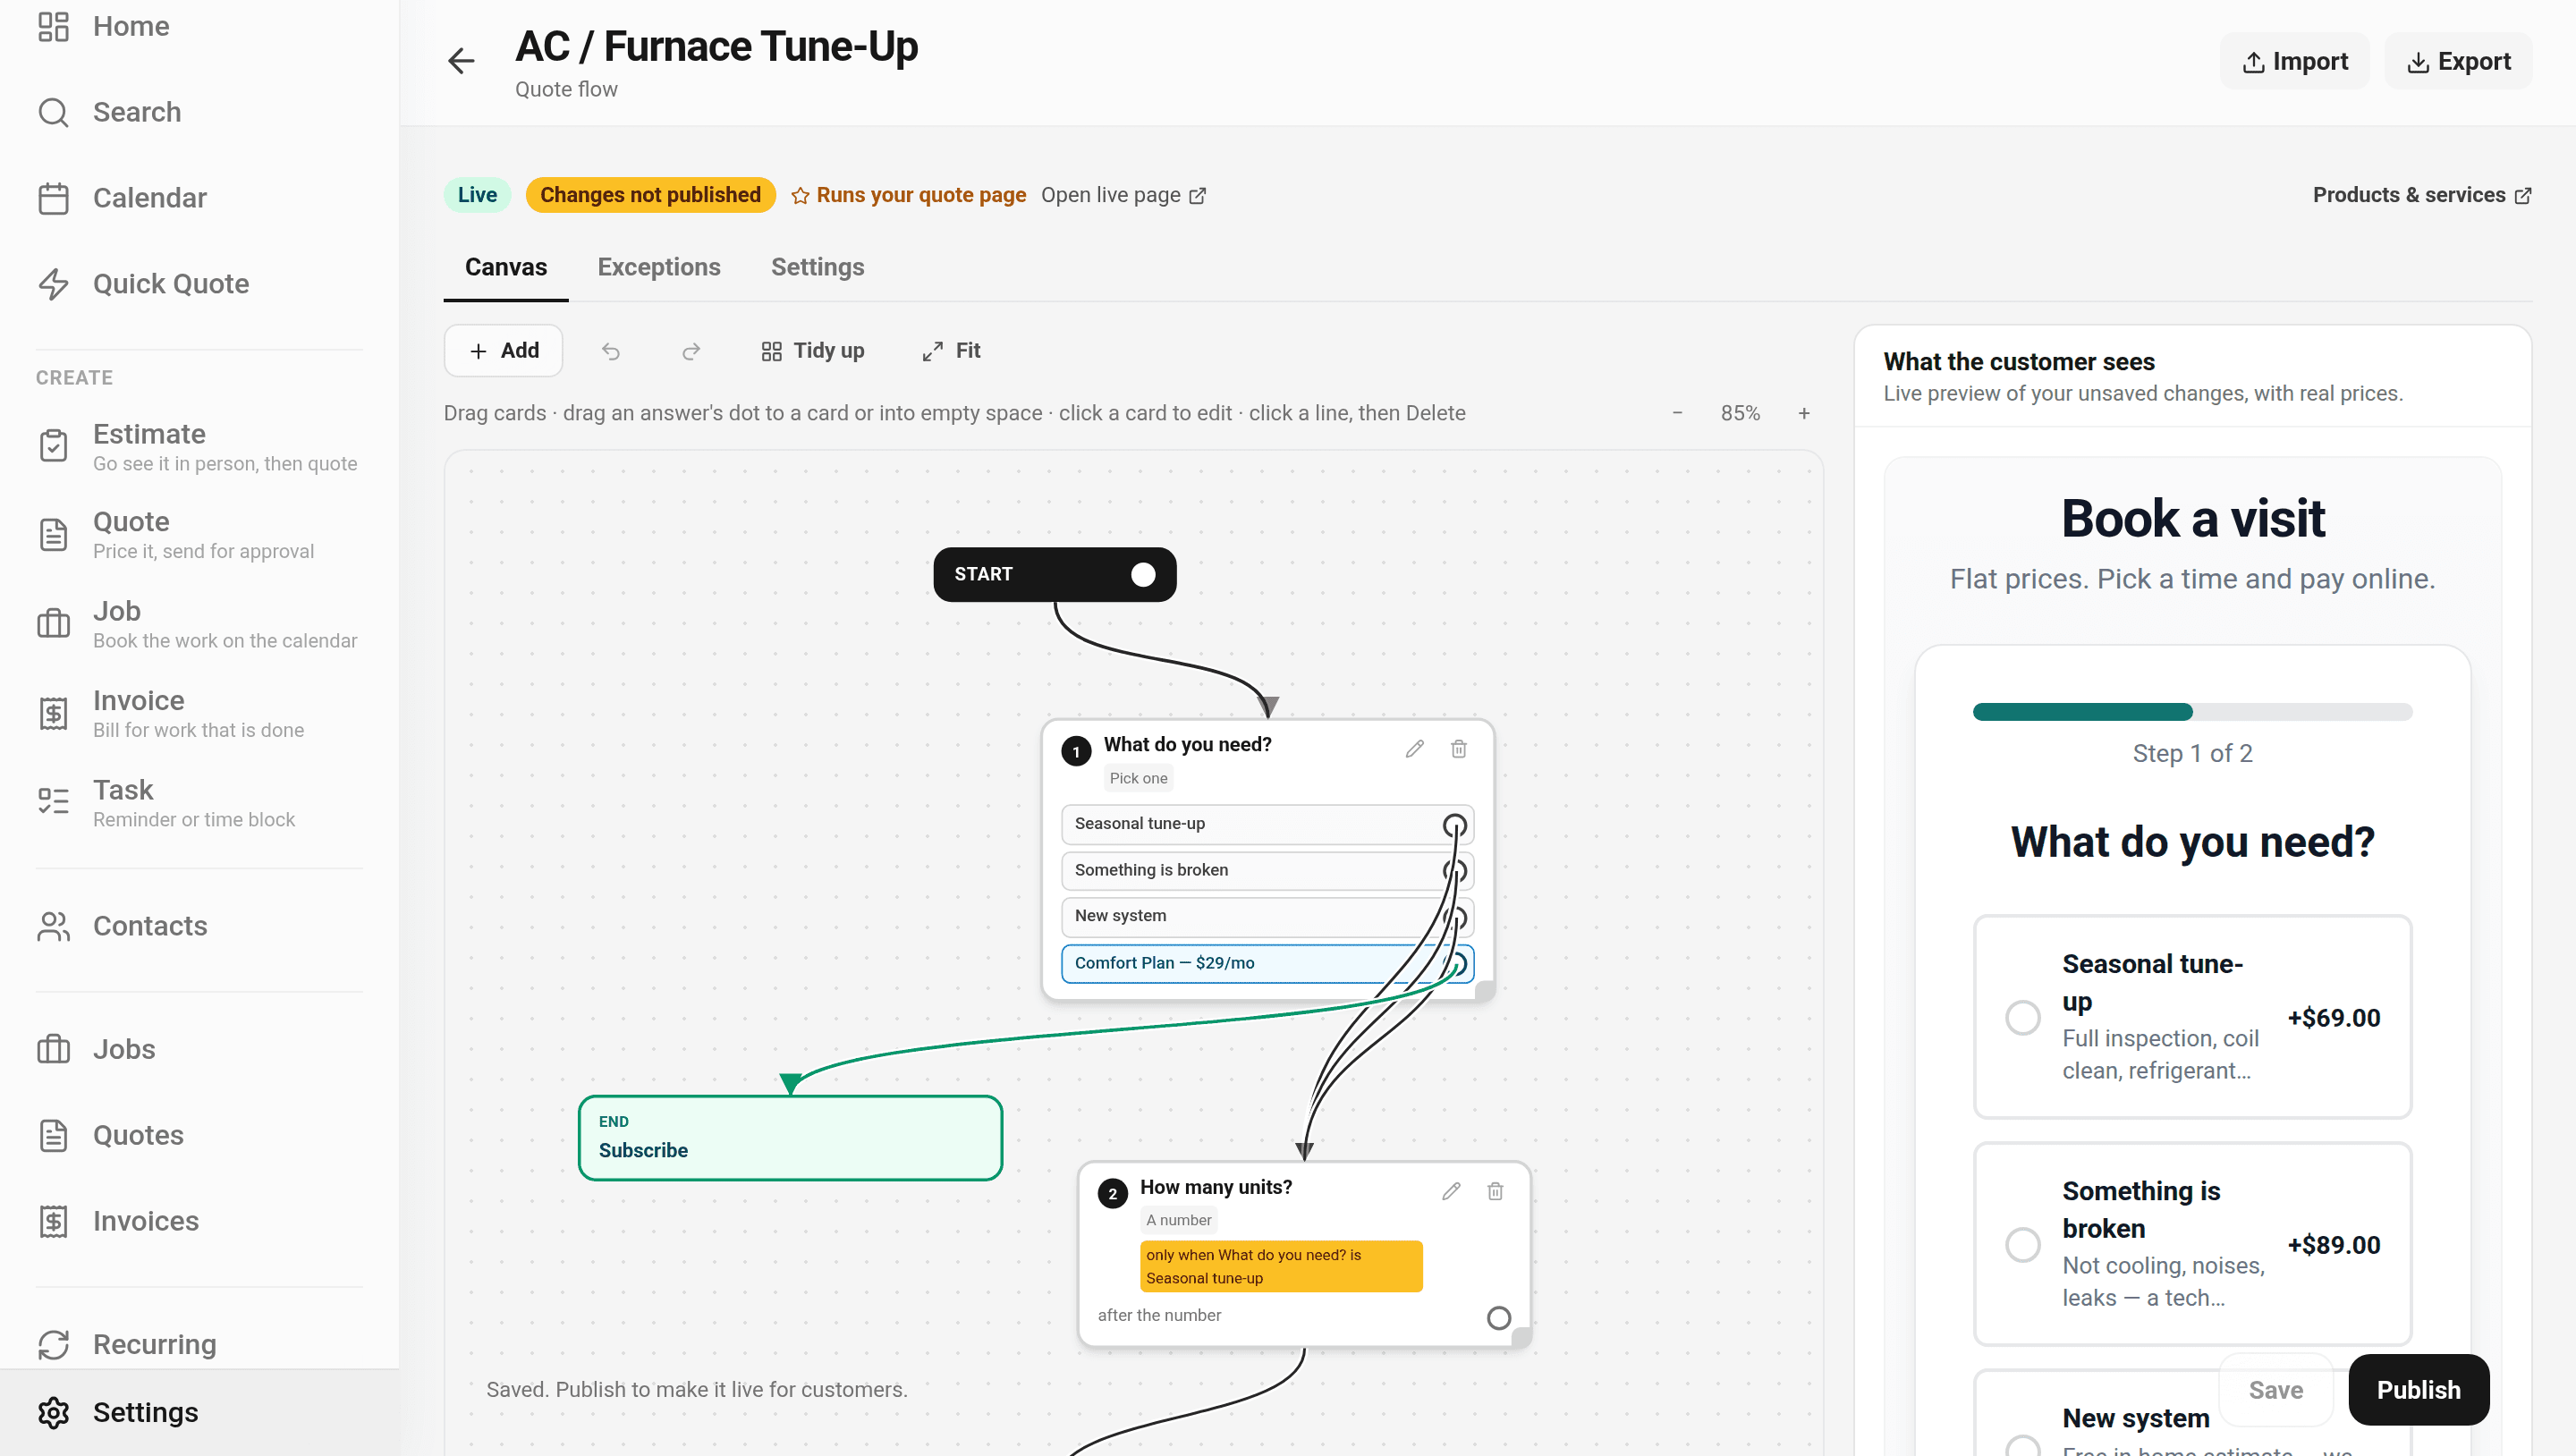Image resolution: width=2576 pixels, height=1456 pixels.
Task: Click the 'Seasonal tune-up' answer connector dot
Action: 1454,825
